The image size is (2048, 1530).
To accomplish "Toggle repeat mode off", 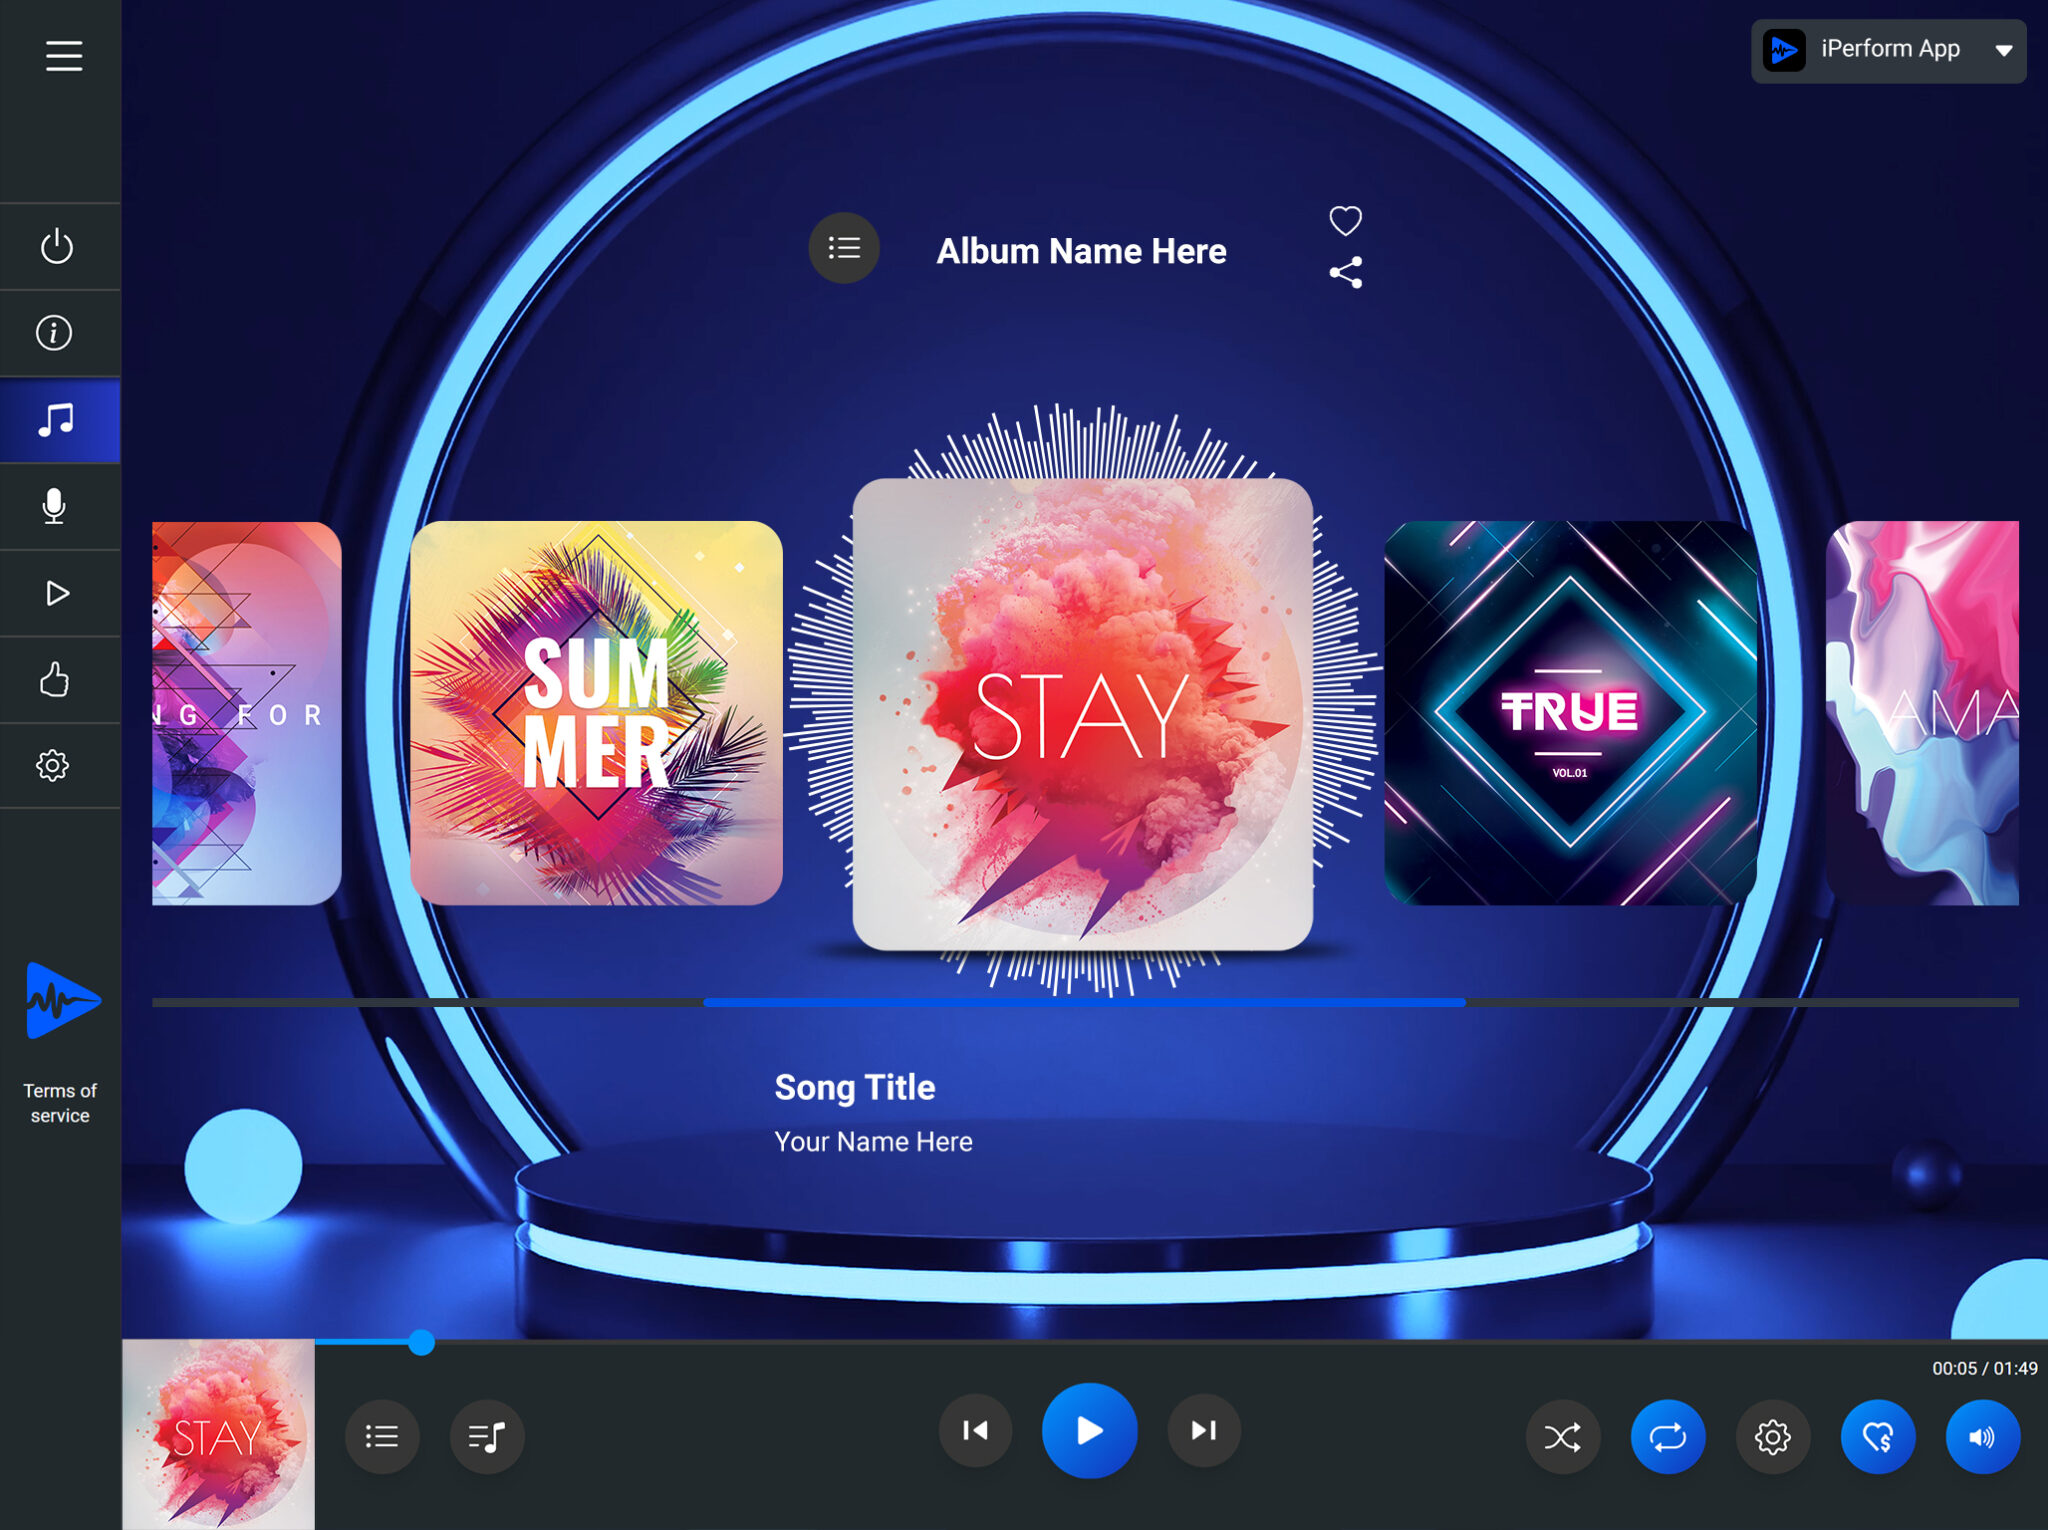I will pos(1667,1436).
